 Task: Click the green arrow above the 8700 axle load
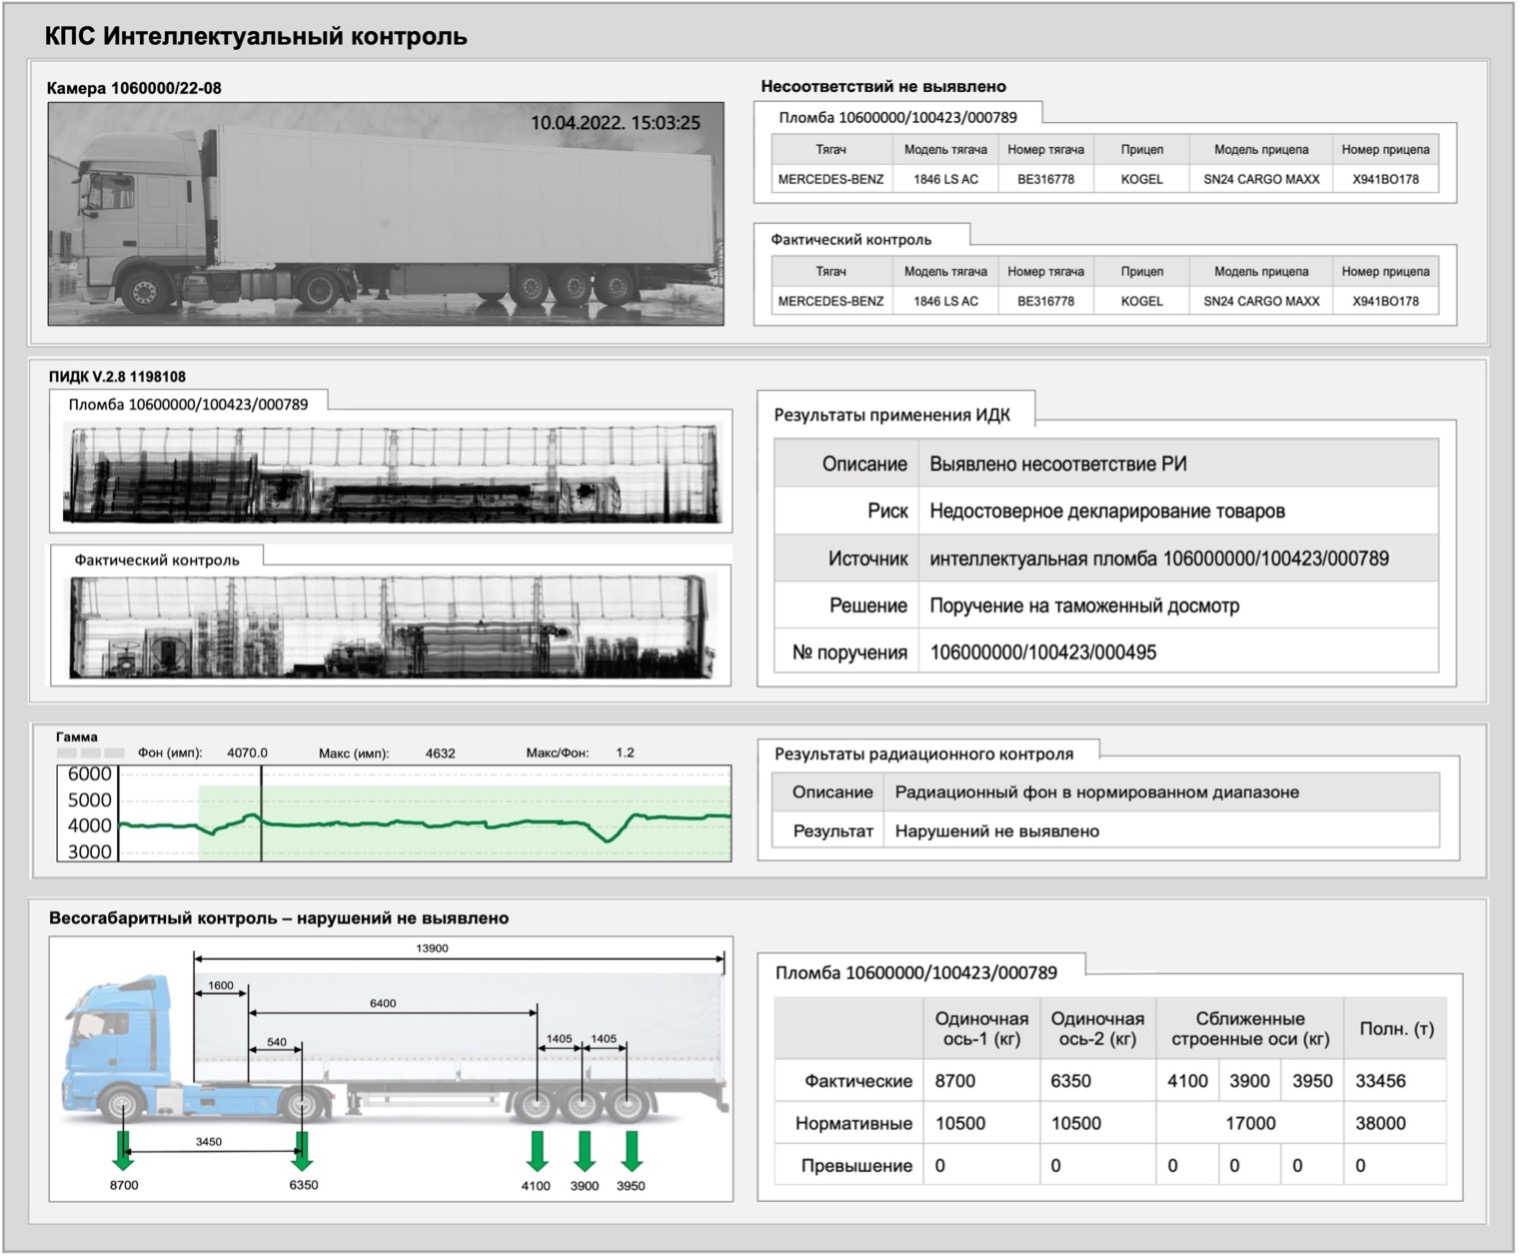pyautogui.click(x=123, y=1150)
